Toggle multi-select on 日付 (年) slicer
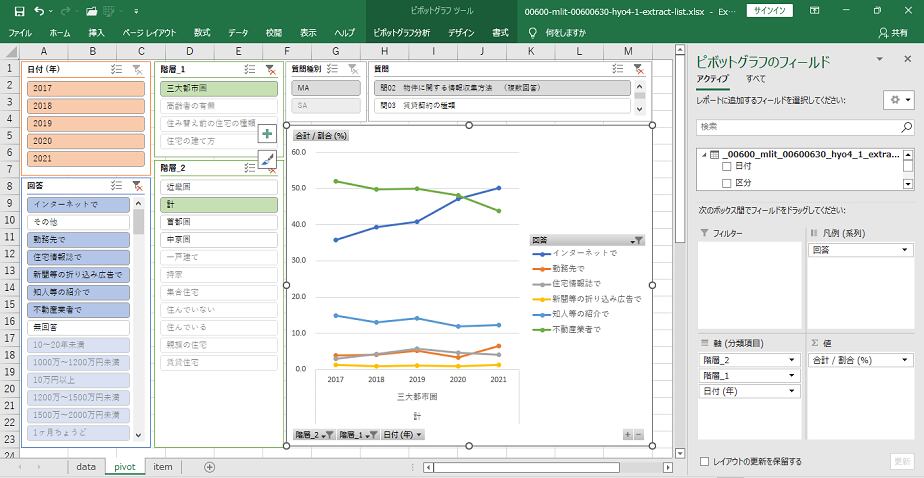This screenshot has width=924, height=478. (x=117, y=69)
